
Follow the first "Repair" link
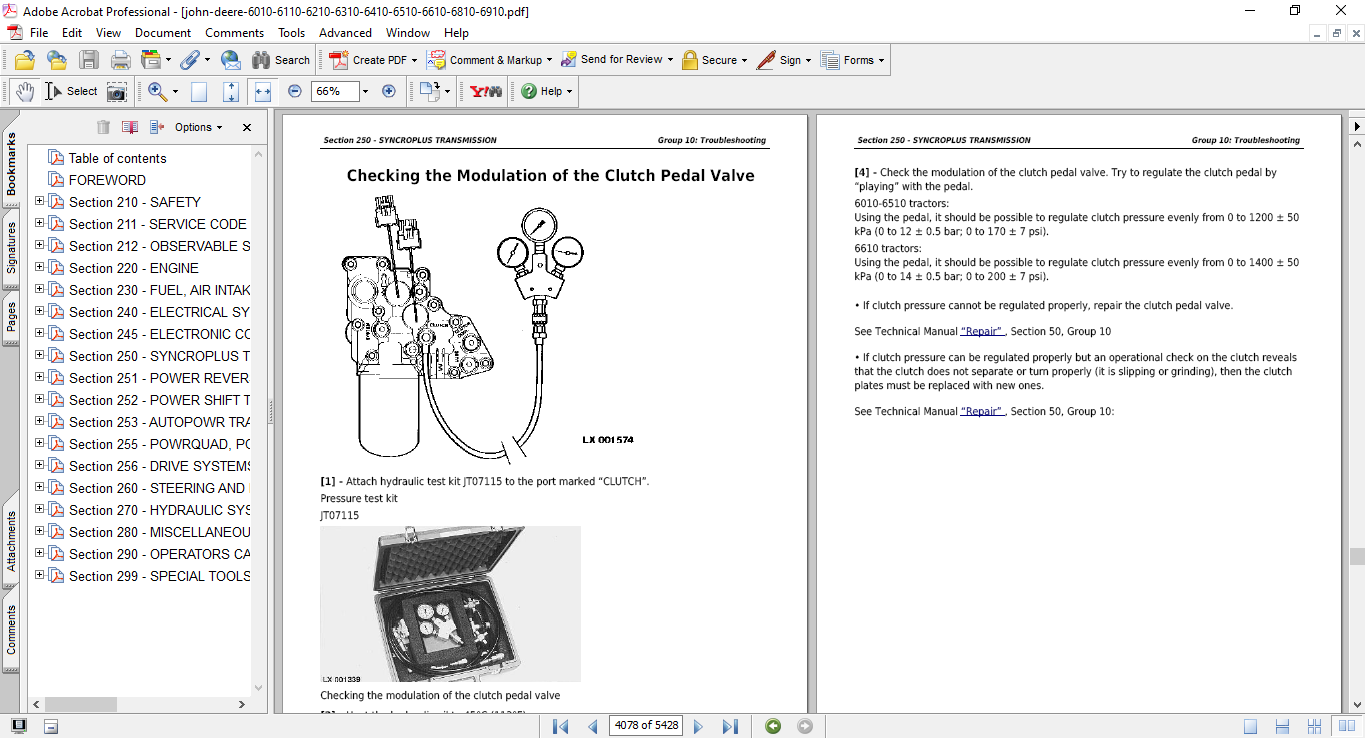981,331
